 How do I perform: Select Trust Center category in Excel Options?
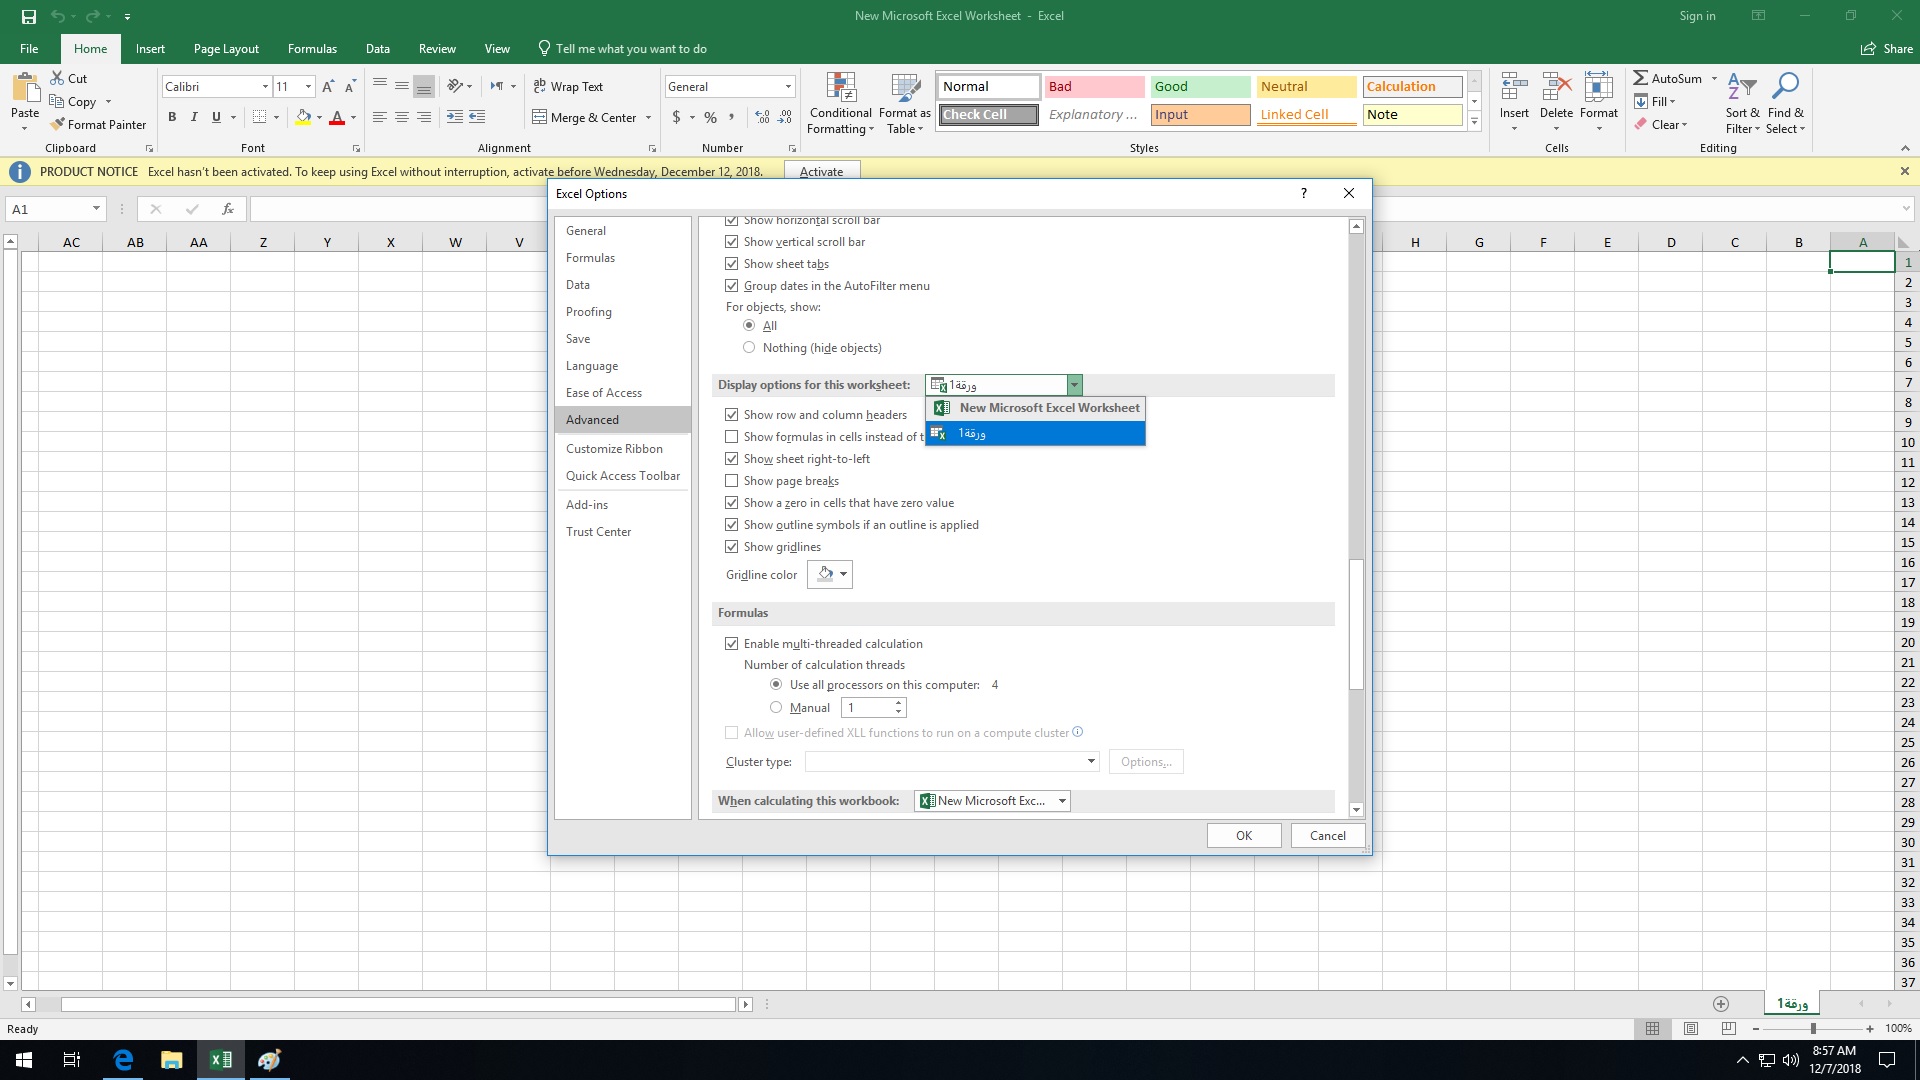click(x=623, y=532)
